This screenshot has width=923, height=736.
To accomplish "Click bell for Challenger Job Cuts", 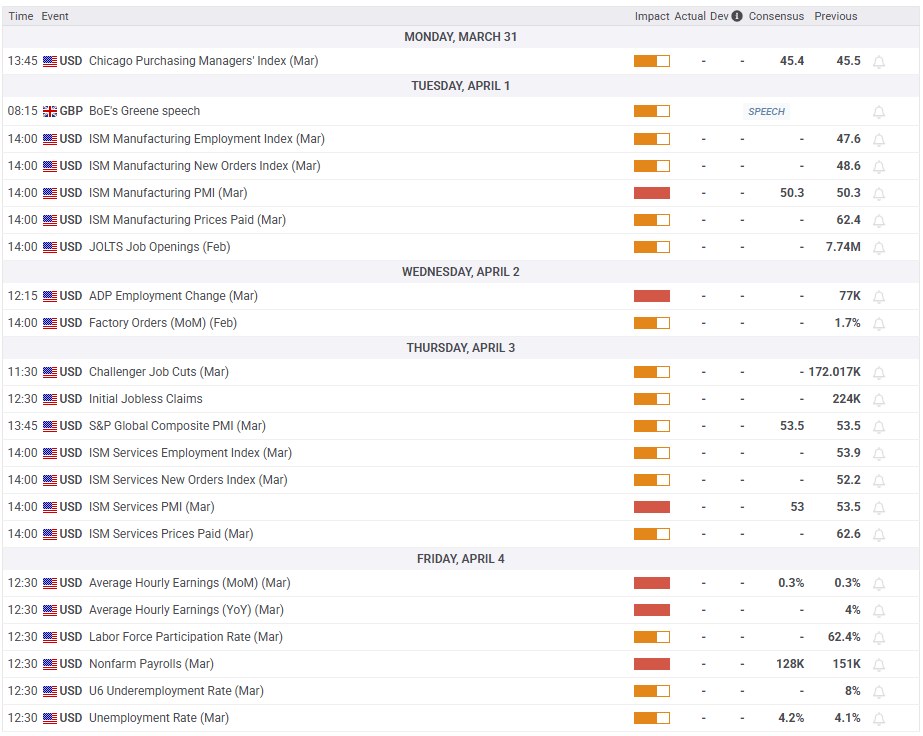I will coord(879,373).
